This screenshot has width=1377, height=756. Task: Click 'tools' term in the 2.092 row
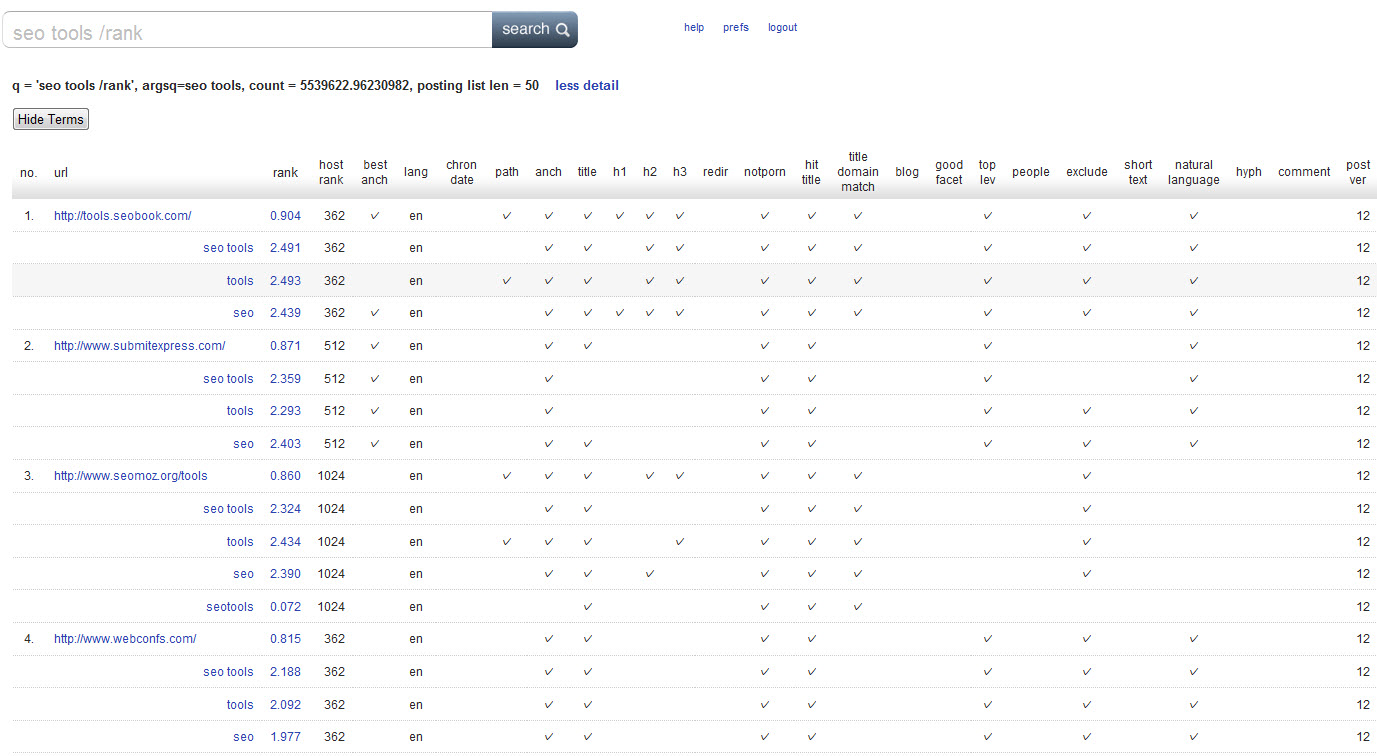coord(240,705)
